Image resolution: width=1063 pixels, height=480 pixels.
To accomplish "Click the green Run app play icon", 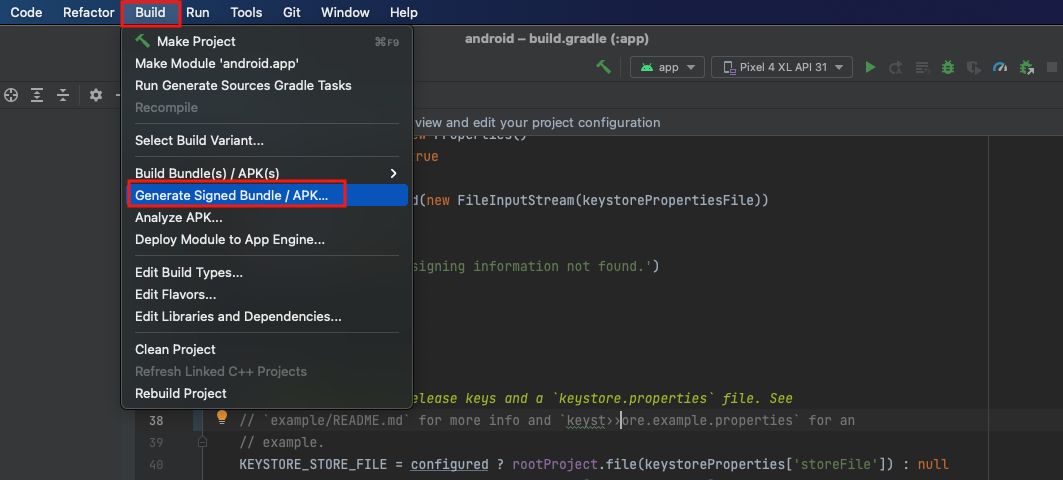I will [870, 67].
